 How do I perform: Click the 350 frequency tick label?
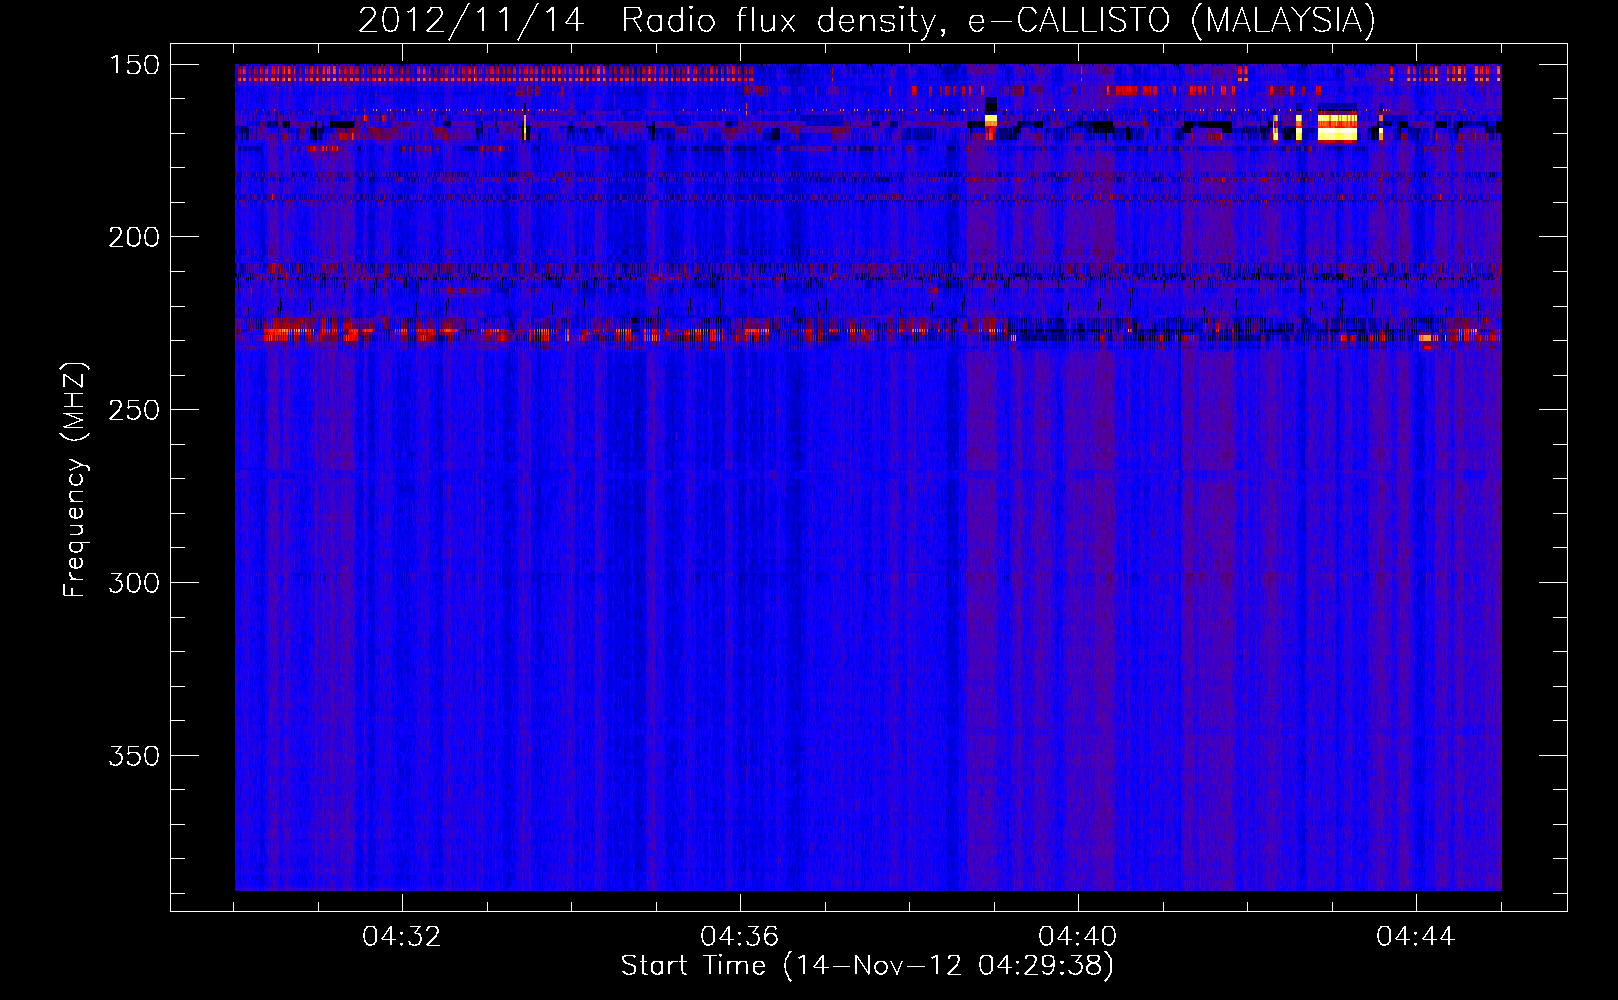click(134, 756)
